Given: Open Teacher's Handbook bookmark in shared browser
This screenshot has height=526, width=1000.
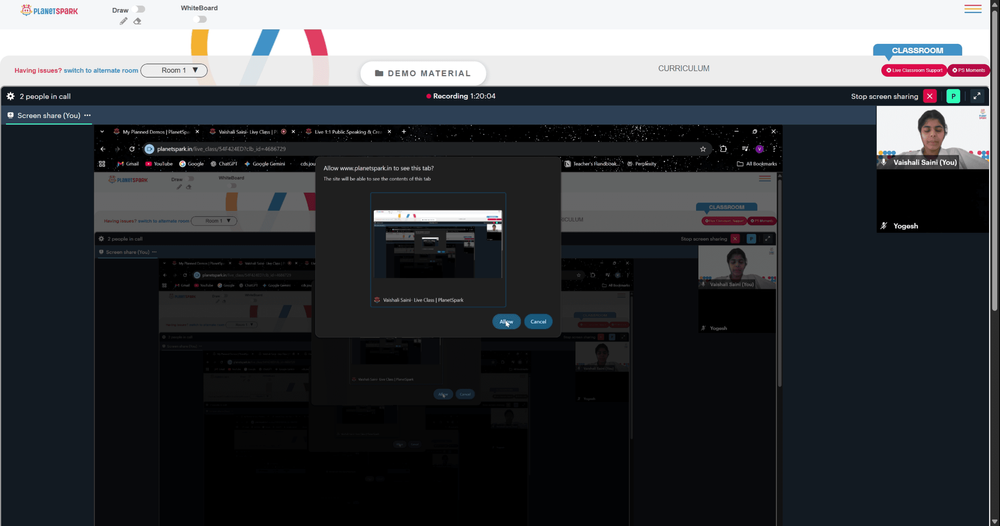Looking at the screenshot, I should click(591, 164).
